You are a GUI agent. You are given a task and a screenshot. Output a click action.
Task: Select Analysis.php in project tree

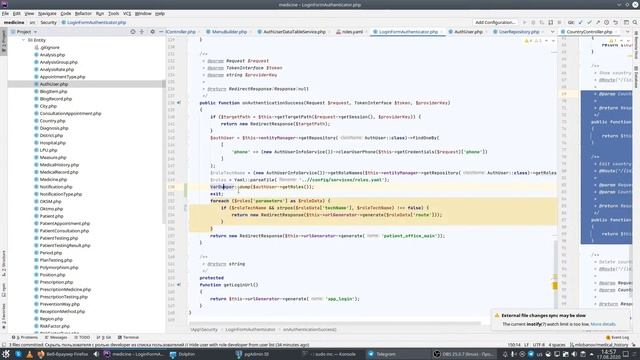(52, 55)
